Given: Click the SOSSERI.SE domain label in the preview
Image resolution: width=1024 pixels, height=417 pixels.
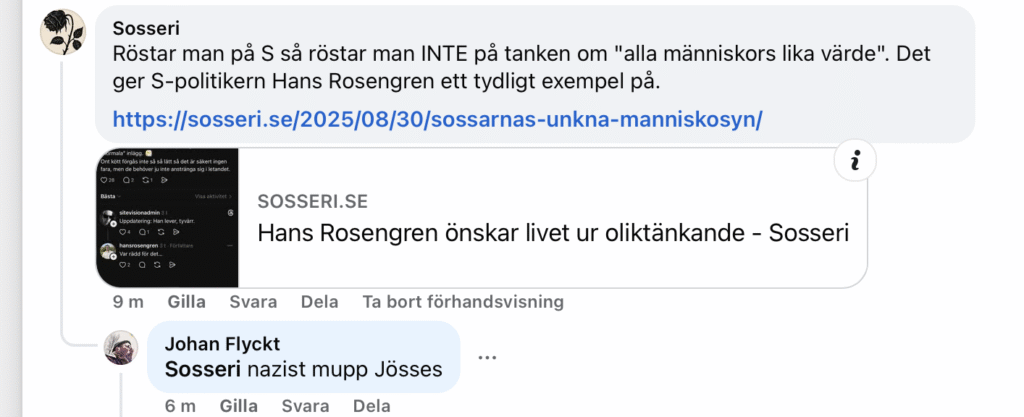Looking at the screenshot, I should click(x=312, y=202).
